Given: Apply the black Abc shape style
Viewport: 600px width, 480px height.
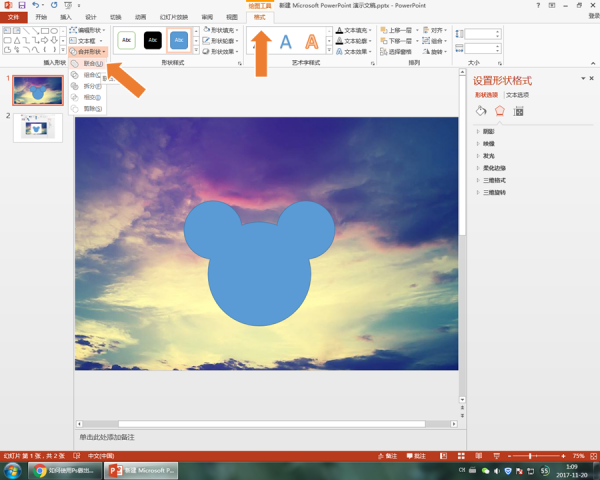Looking at the screenshot, I should coord(153,40).
